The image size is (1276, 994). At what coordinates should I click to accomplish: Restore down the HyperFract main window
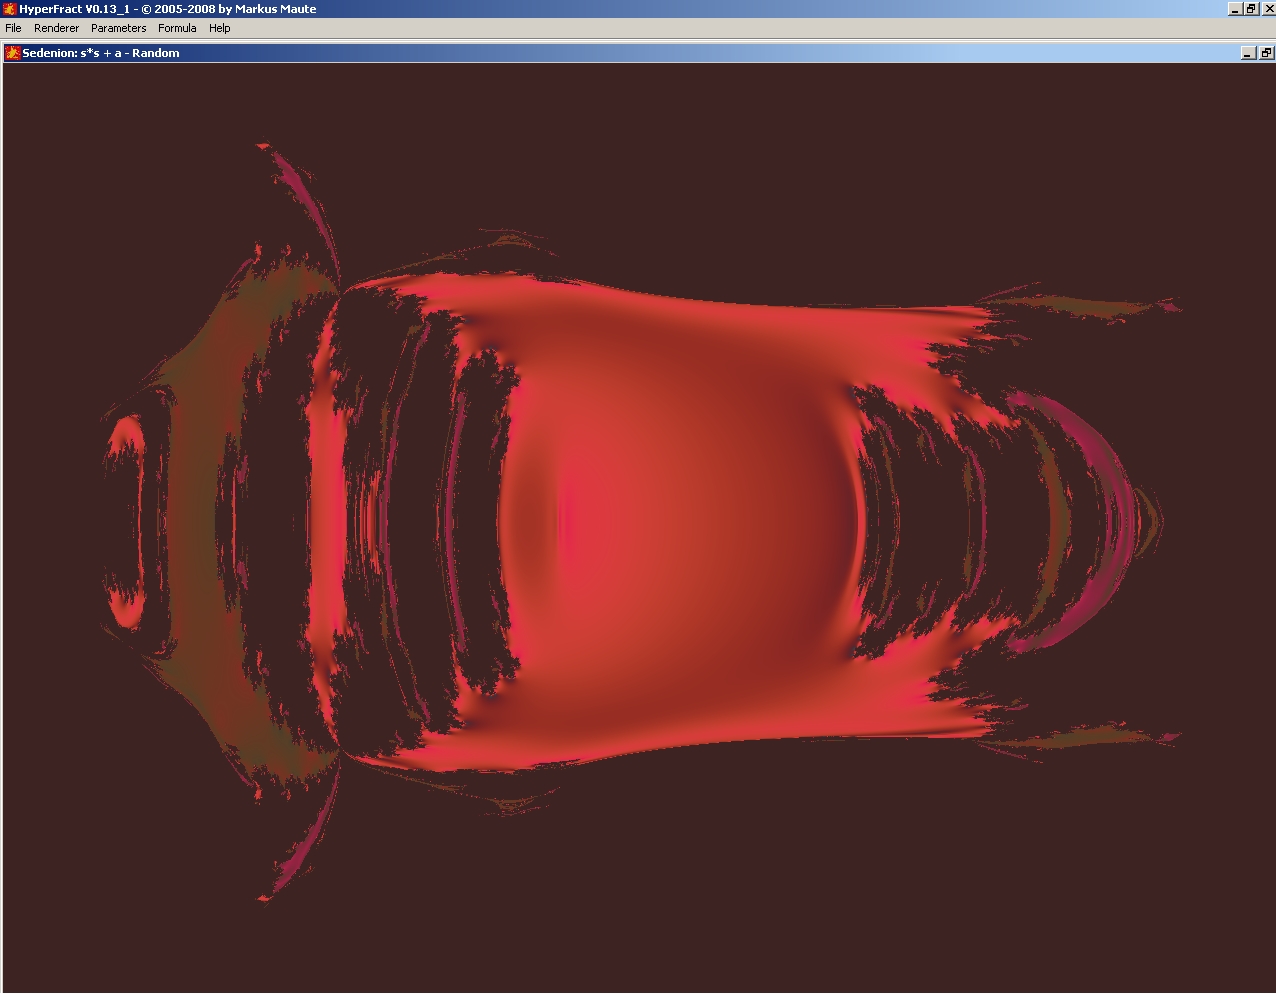[x=1250, y=9]
